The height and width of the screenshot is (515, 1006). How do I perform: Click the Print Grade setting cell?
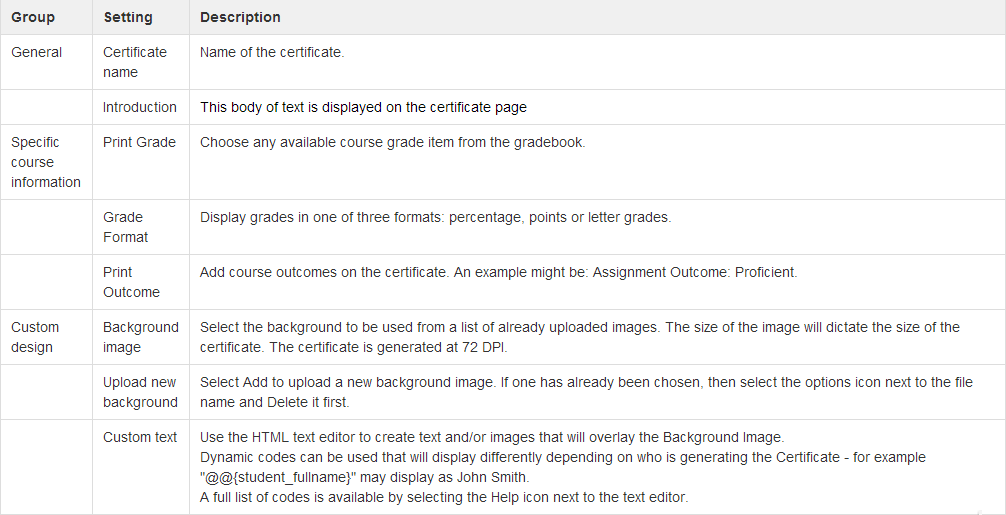click(139, 142)
